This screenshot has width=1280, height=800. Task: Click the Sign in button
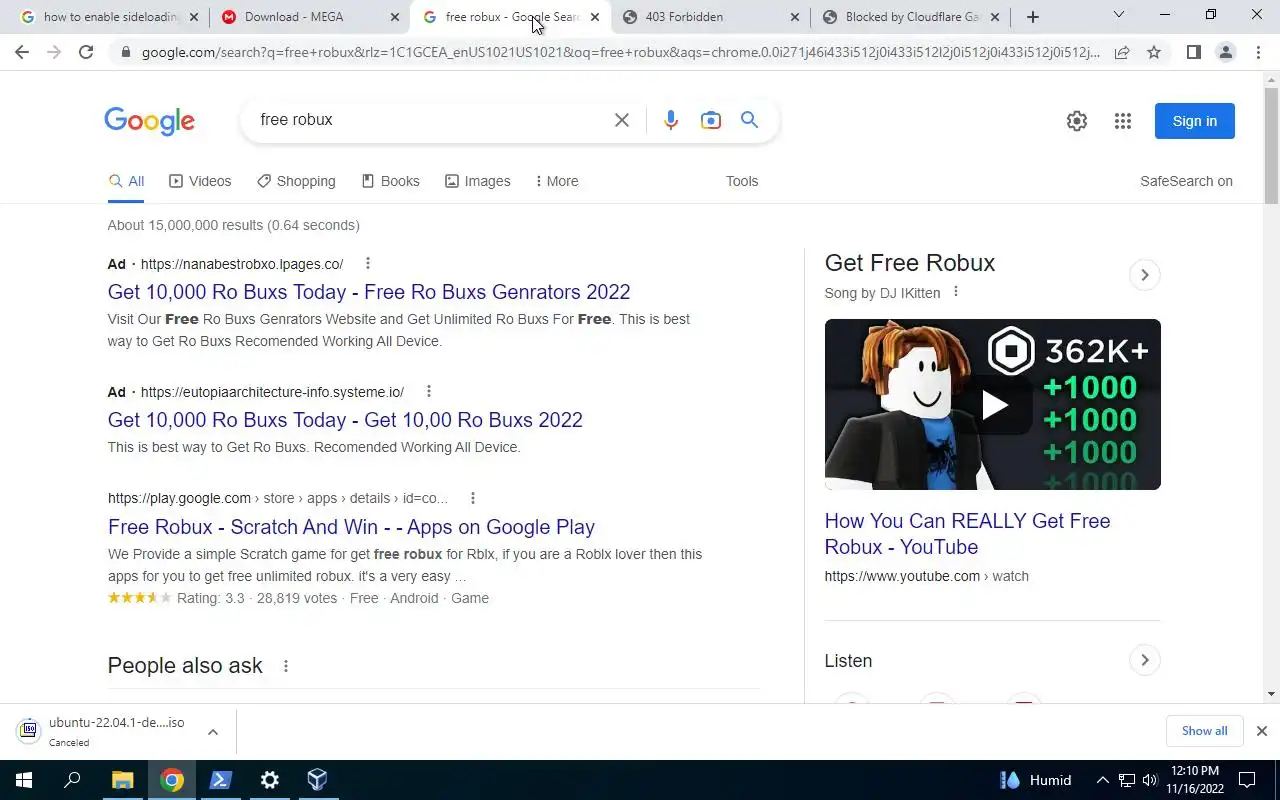[1194, 121]
